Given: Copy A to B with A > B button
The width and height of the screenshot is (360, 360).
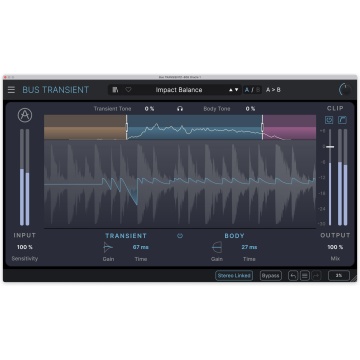Looking at the screenshot, I should tap(273, 90).
